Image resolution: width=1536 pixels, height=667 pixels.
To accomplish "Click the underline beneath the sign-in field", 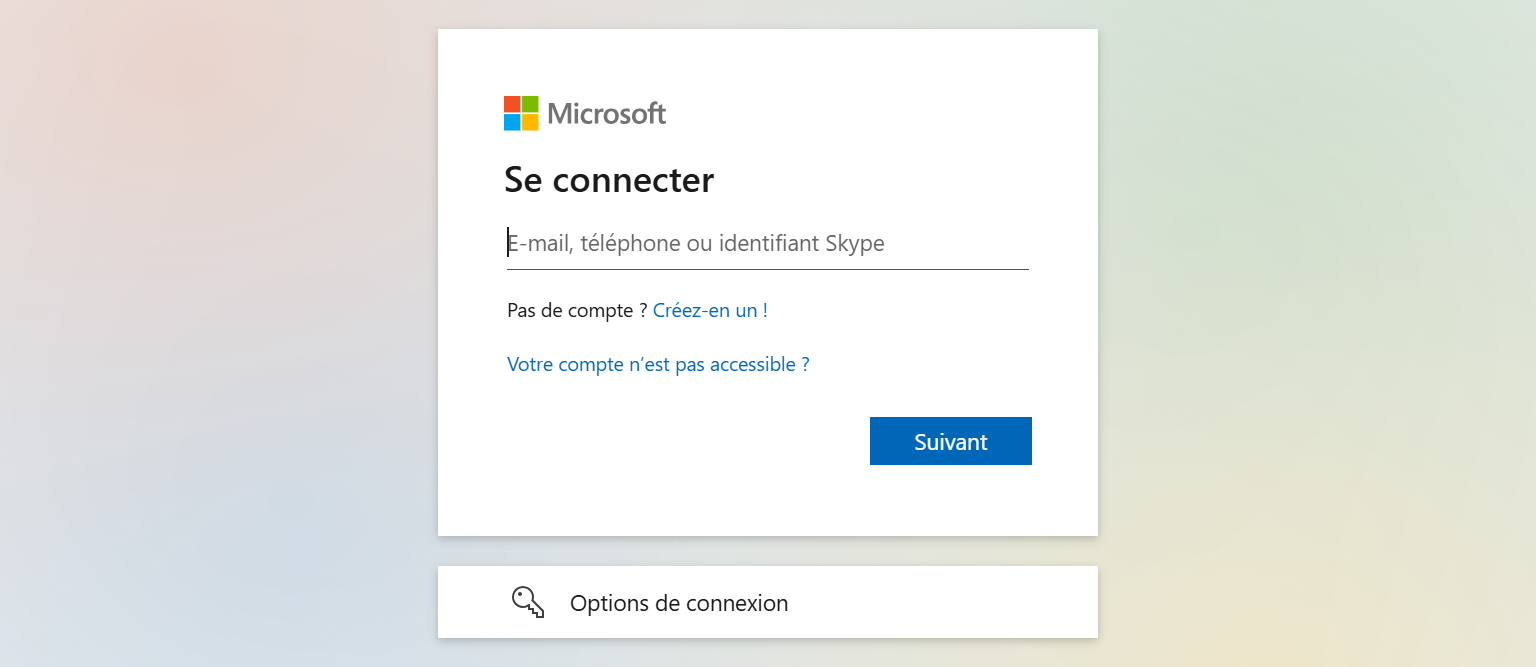I will pos(767,269).
